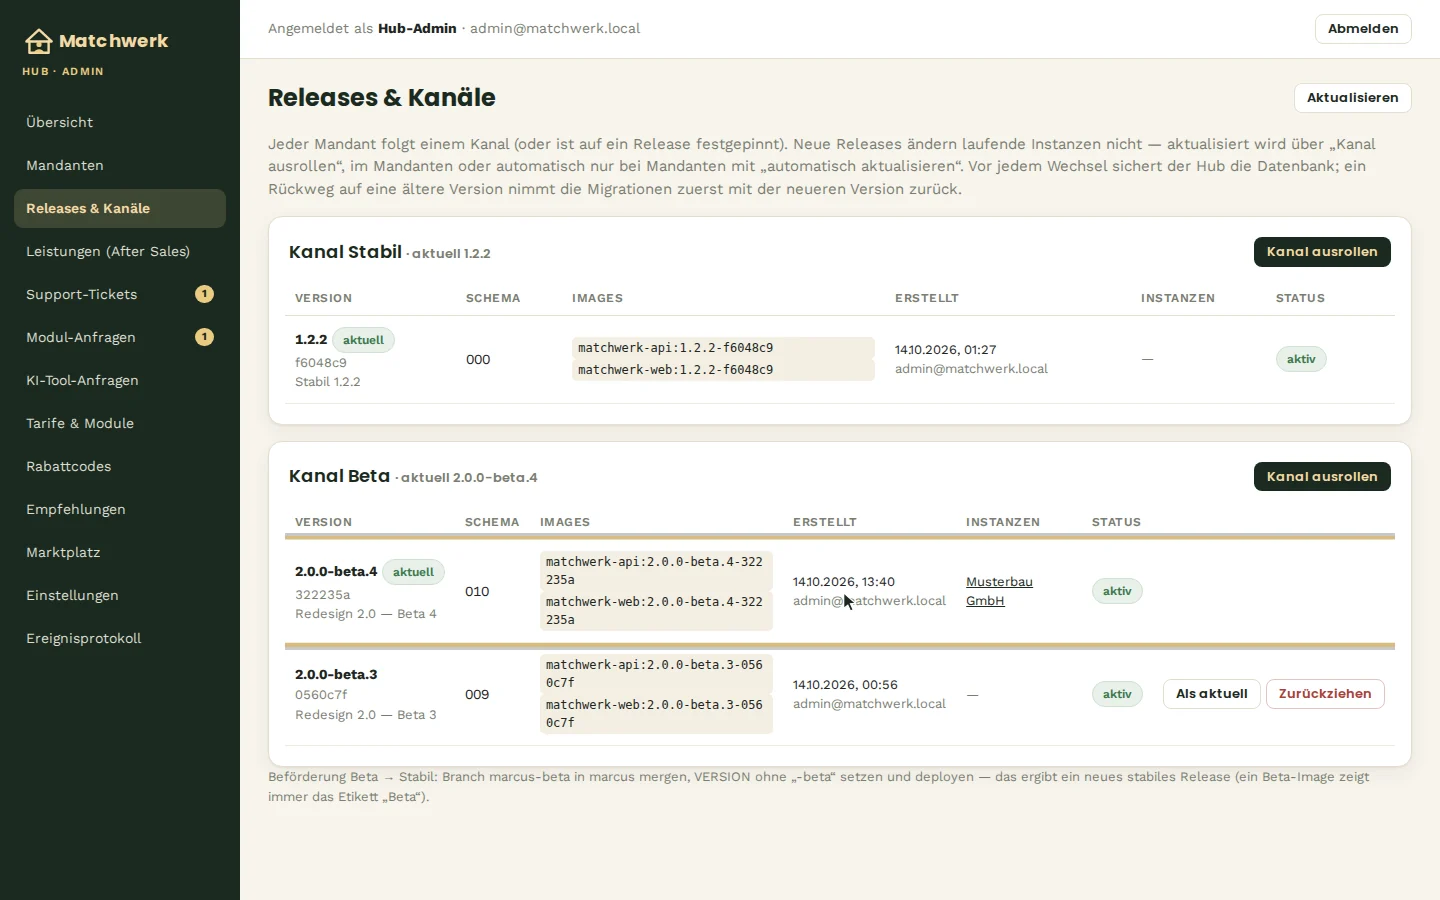
Task: Open Modul-Anfragen section
Action: tap(120, 337)
